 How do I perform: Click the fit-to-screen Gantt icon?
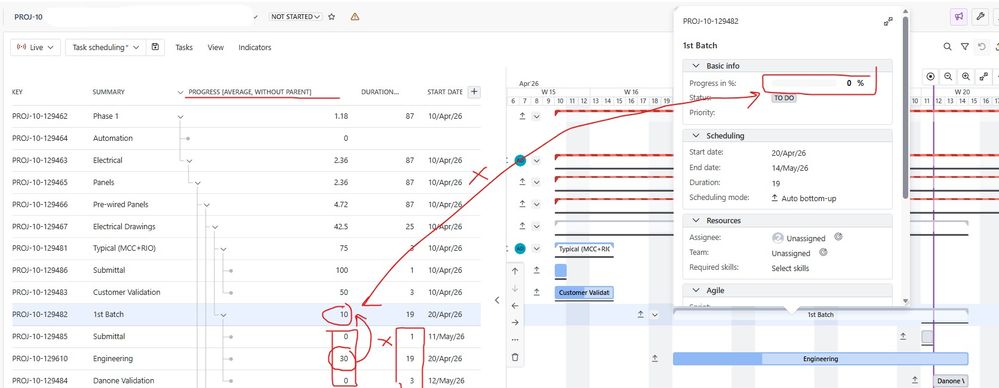click(x=984, y=76)
